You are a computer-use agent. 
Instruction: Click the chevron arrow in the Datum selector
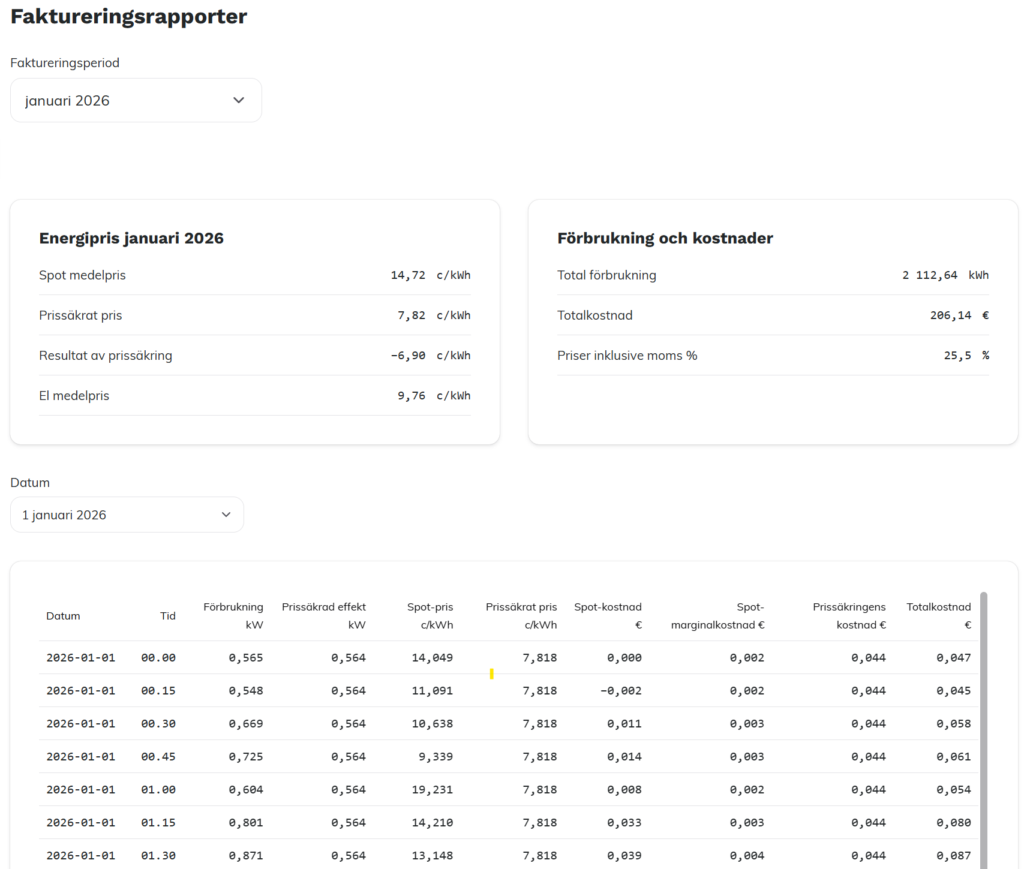[226, 515]
